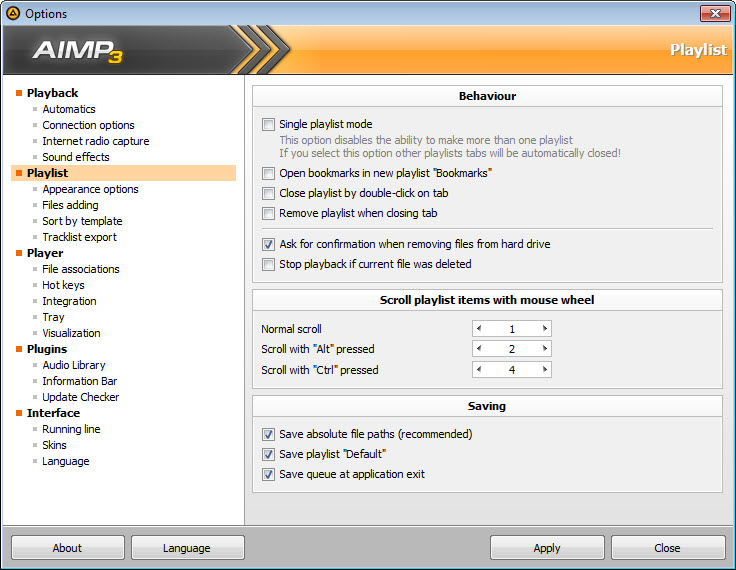Open Hot keys settings
Viewport: 736px width, 570px height.
pyautogui.click(x=63, y=285)
